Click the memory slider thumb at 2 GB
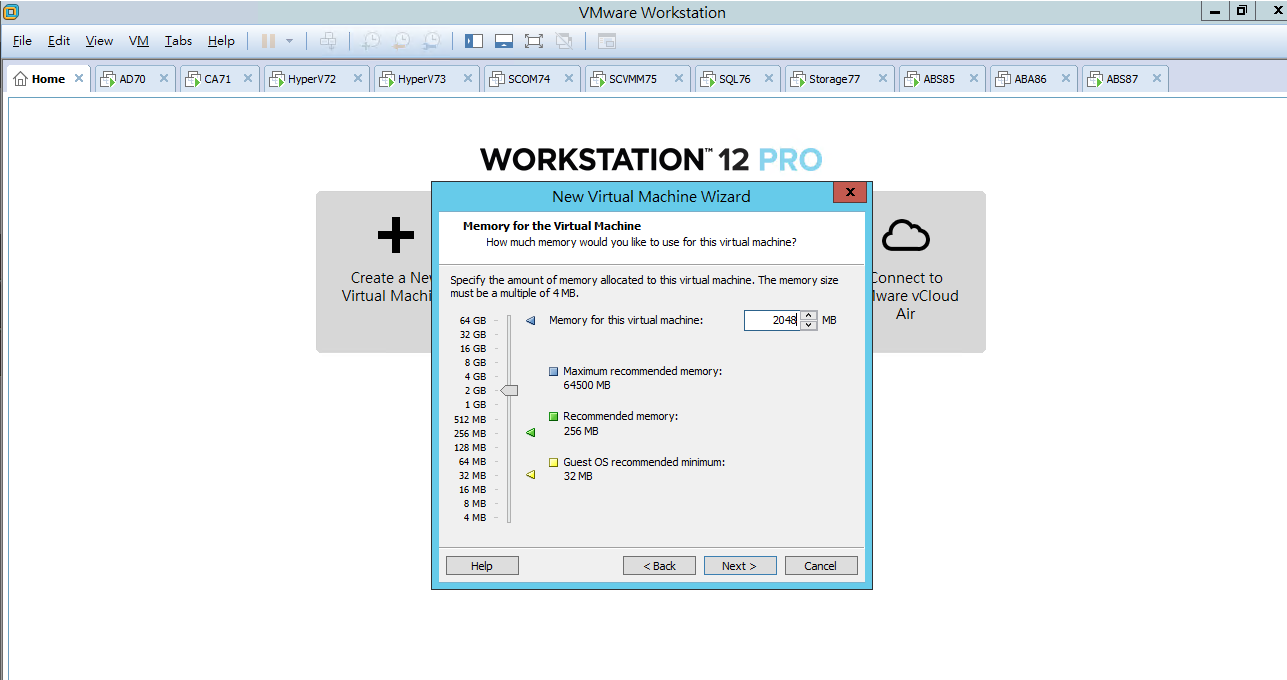The width and height of the screenshot is (1287, 680). (510, 390)
